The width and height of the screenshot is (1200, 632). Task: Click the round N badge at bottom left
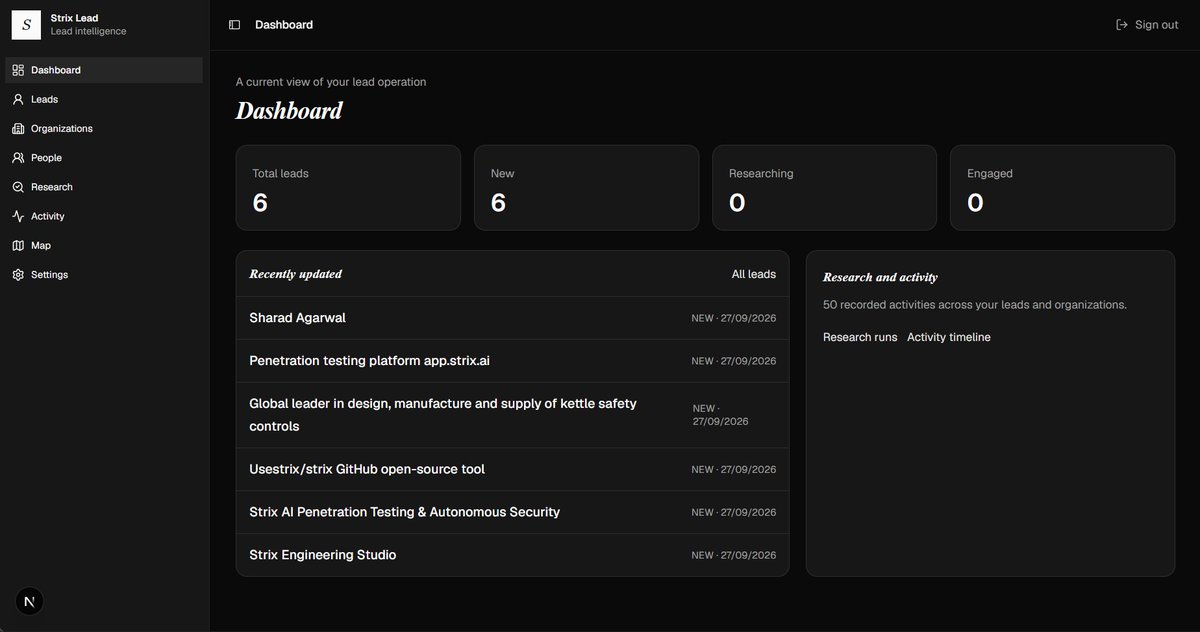coord(29,601)
